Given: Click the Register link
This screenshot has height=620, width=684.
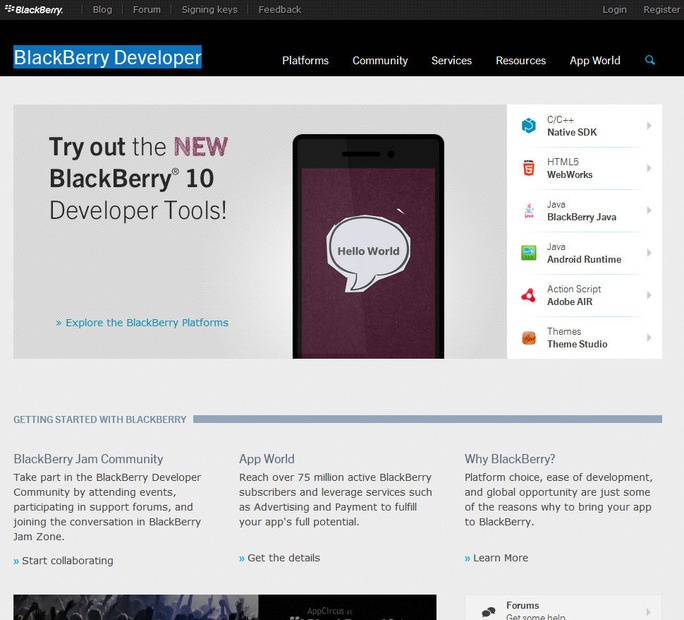Looking at the screenshot, I should (661, 9).
